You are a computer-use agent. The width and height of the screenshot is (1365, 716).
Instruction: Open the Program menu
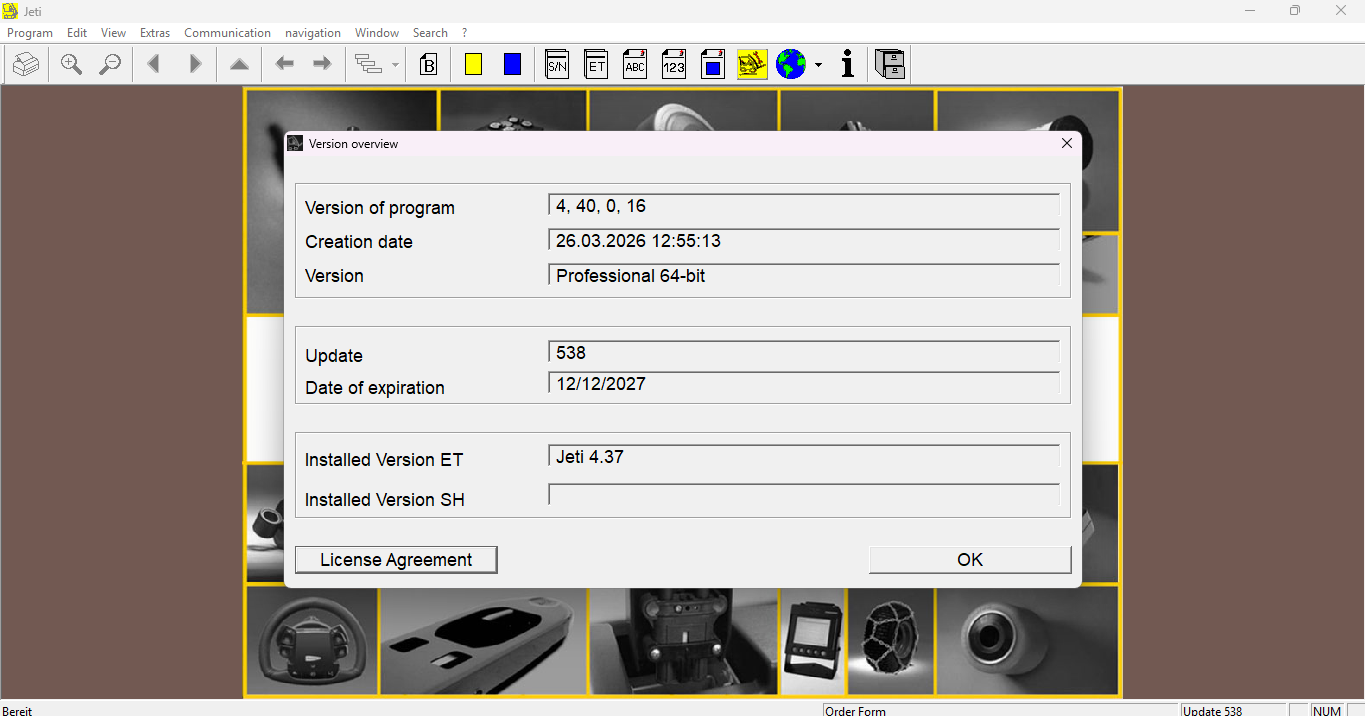30,33
